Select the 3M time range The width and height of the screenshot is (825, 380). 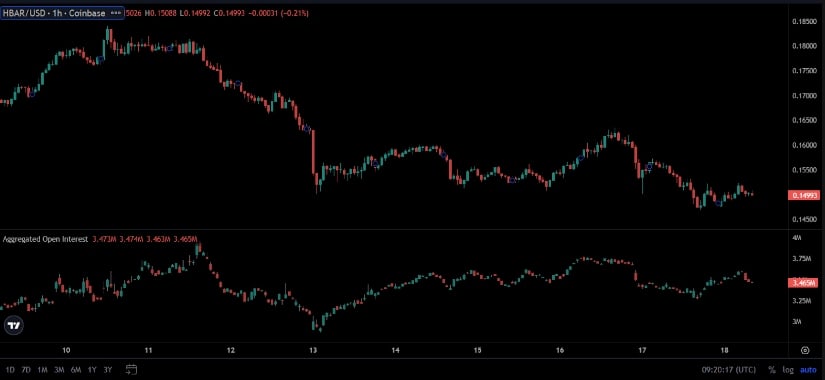tap(59, 369)
